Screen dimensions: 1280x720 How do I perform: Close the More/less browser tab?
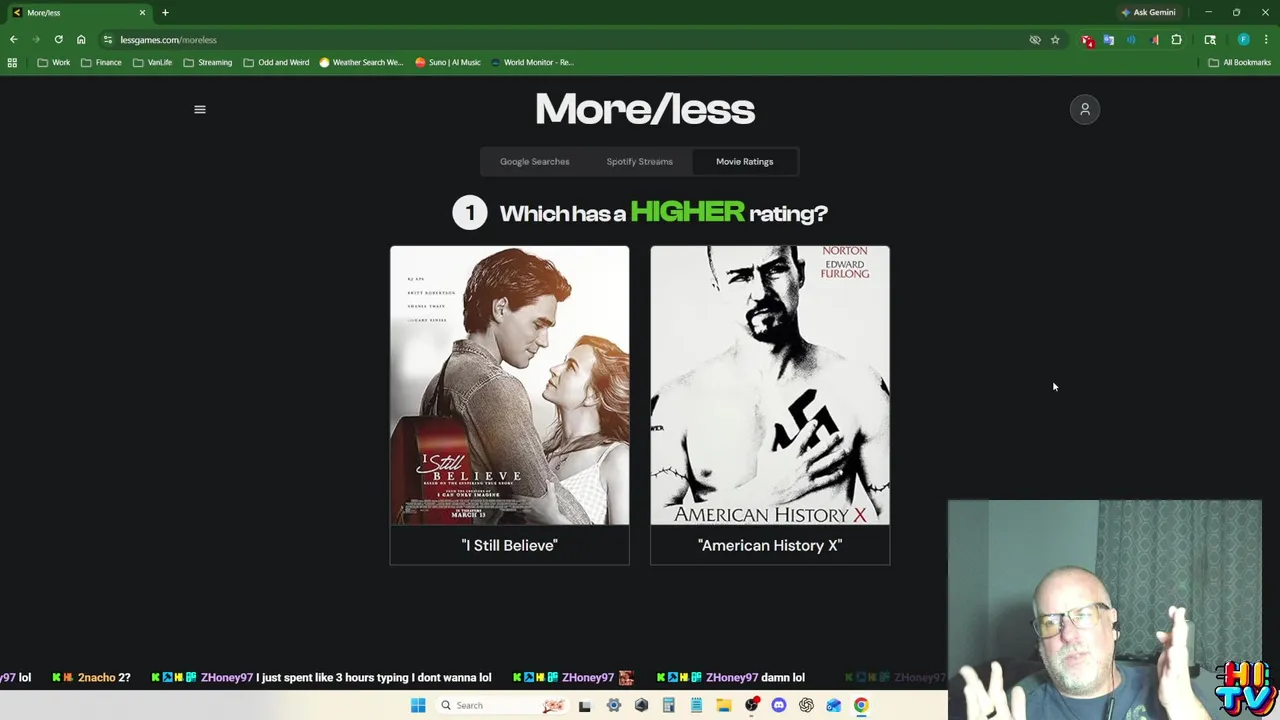pyautogui.click(x=142, y=13)
